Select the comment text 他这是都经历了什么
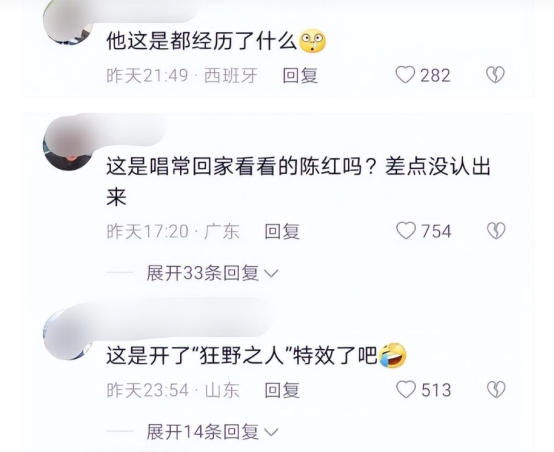The image size is (554, 452). (x=201, y=42)
